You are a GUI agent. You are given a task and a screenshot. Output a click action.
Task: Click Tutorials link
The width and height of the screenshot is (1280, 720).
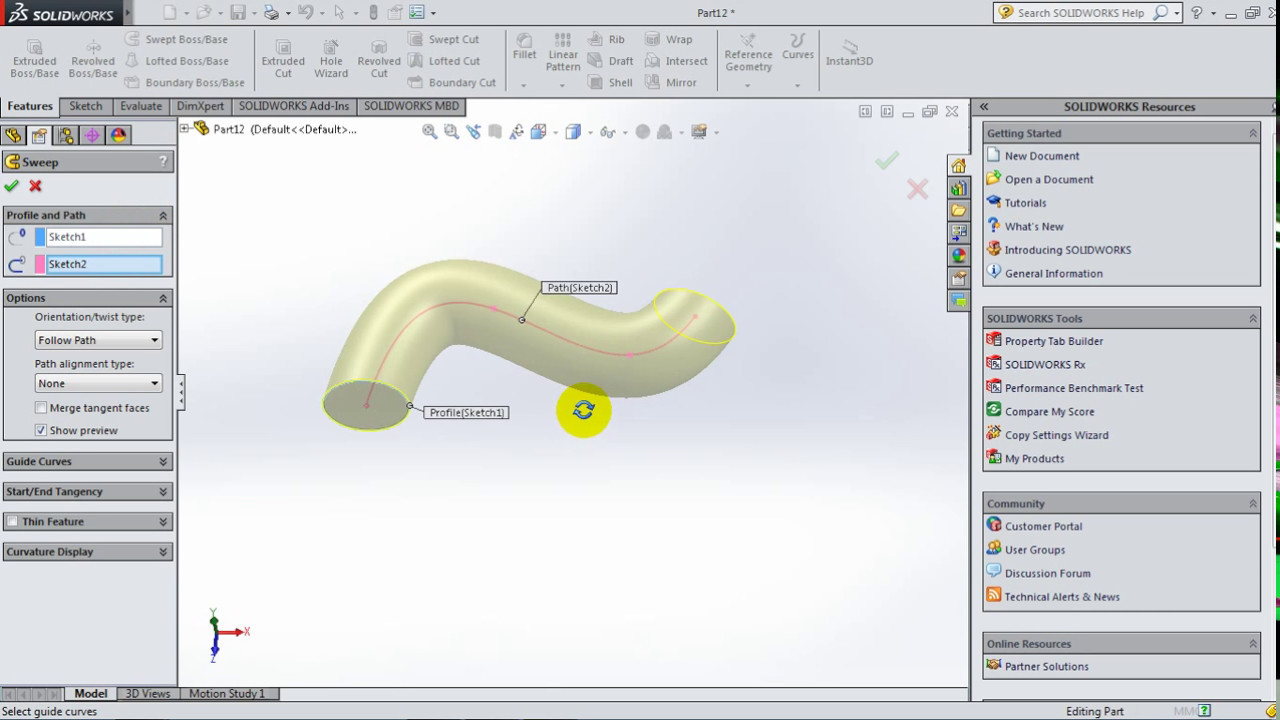point(1025,203)
